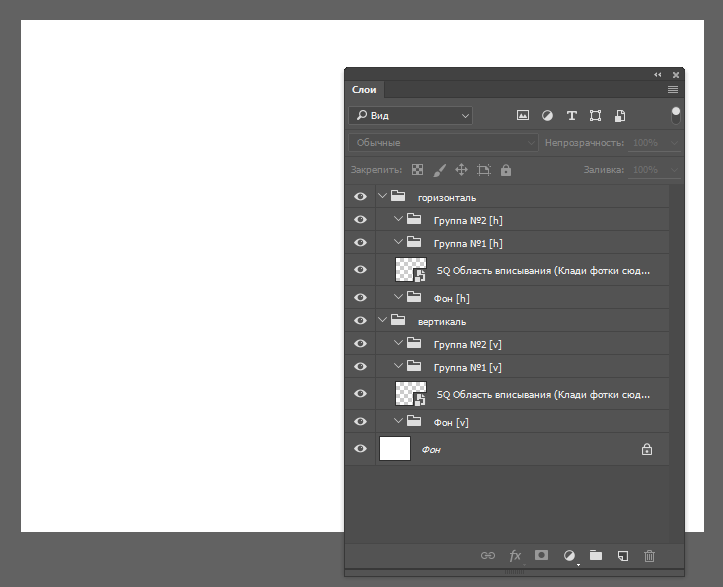Viewport: 723px width, 587px height.
Task: Hide the Группа №2 [h] group
Action: [360, 219]
